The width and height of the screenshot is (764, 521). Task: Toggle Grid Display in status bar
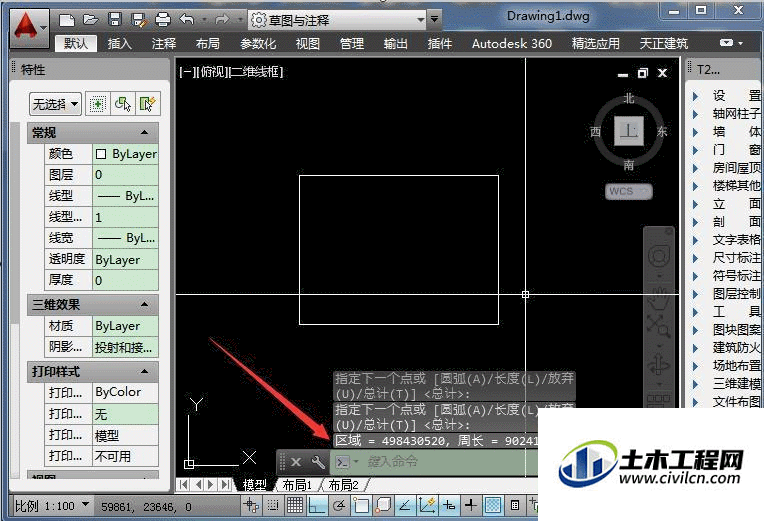(295, 505)
